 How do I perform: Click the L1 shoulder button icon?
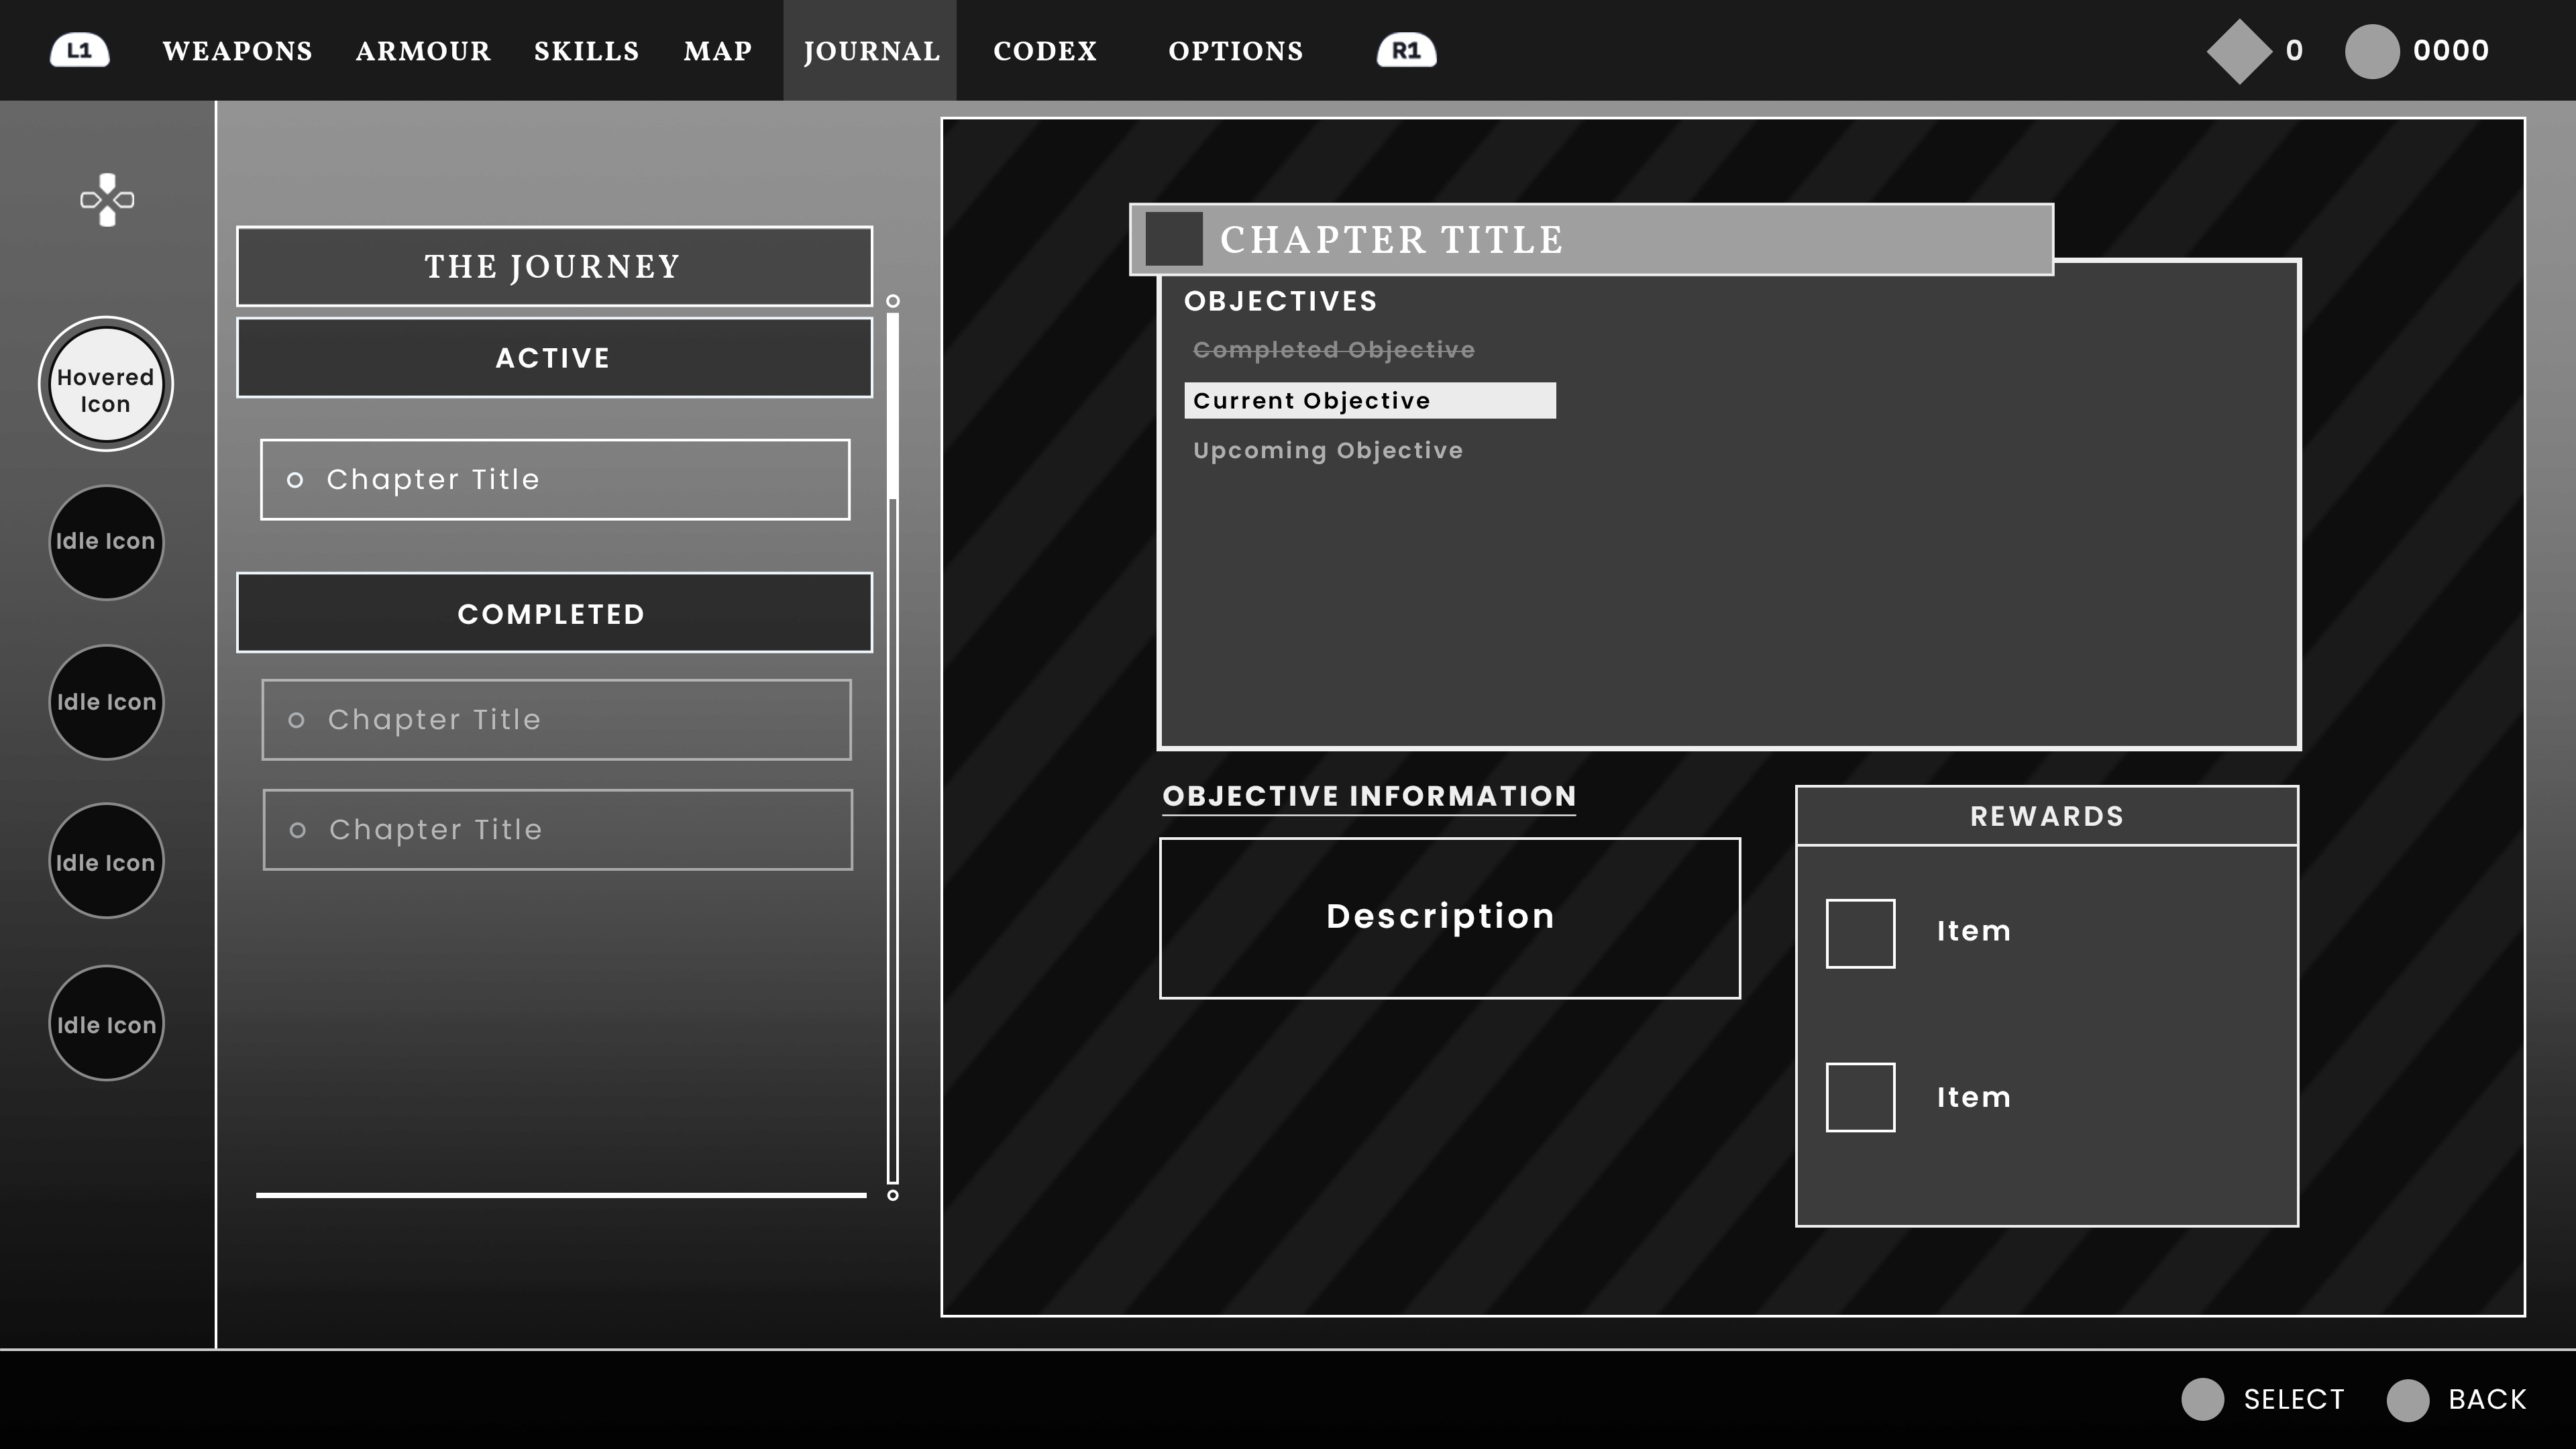pyautogui.click(x=79, y=50)
